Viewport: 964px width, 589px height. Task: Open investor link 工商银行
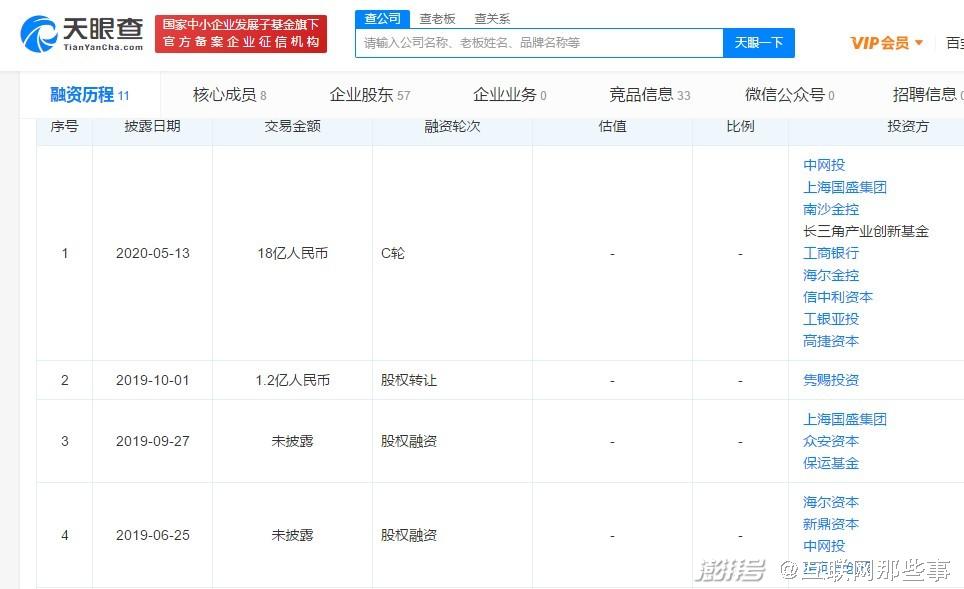point(831,253)
